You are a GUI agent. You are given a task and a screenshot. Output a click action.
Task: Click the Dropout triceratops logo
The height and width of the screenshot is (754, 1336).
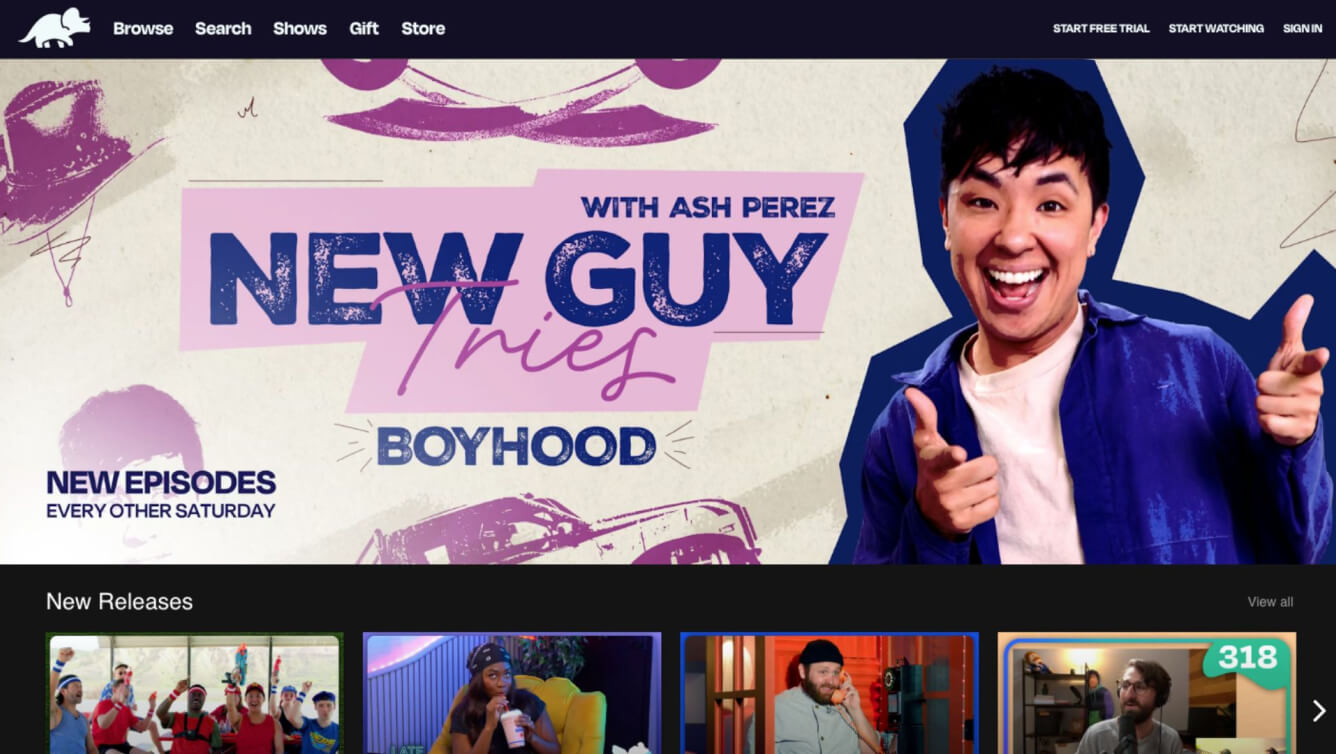(54, 28)
